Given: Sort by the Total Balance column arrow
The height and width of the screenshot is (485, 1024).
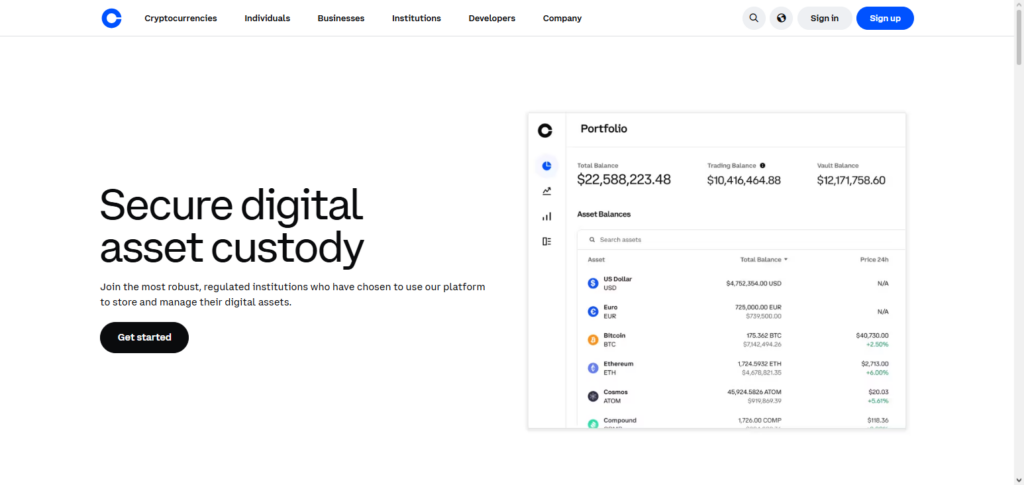Looking at the screenshot, I should pyautogui.click(x=786, y=260).
